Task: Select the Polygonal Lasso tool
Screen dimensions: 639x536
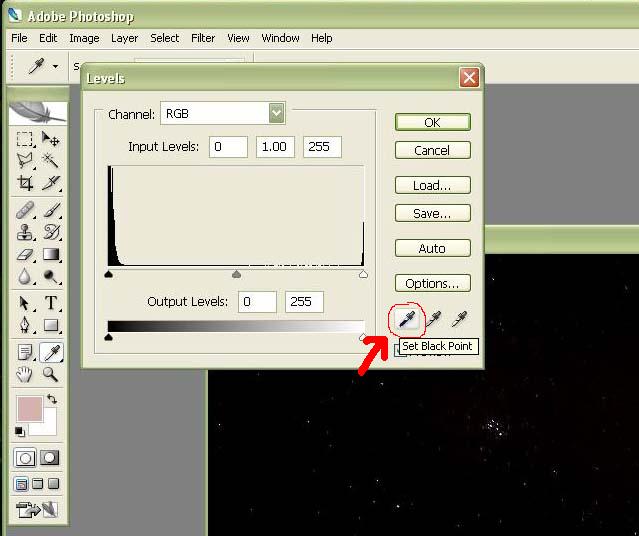Action: 25,161
